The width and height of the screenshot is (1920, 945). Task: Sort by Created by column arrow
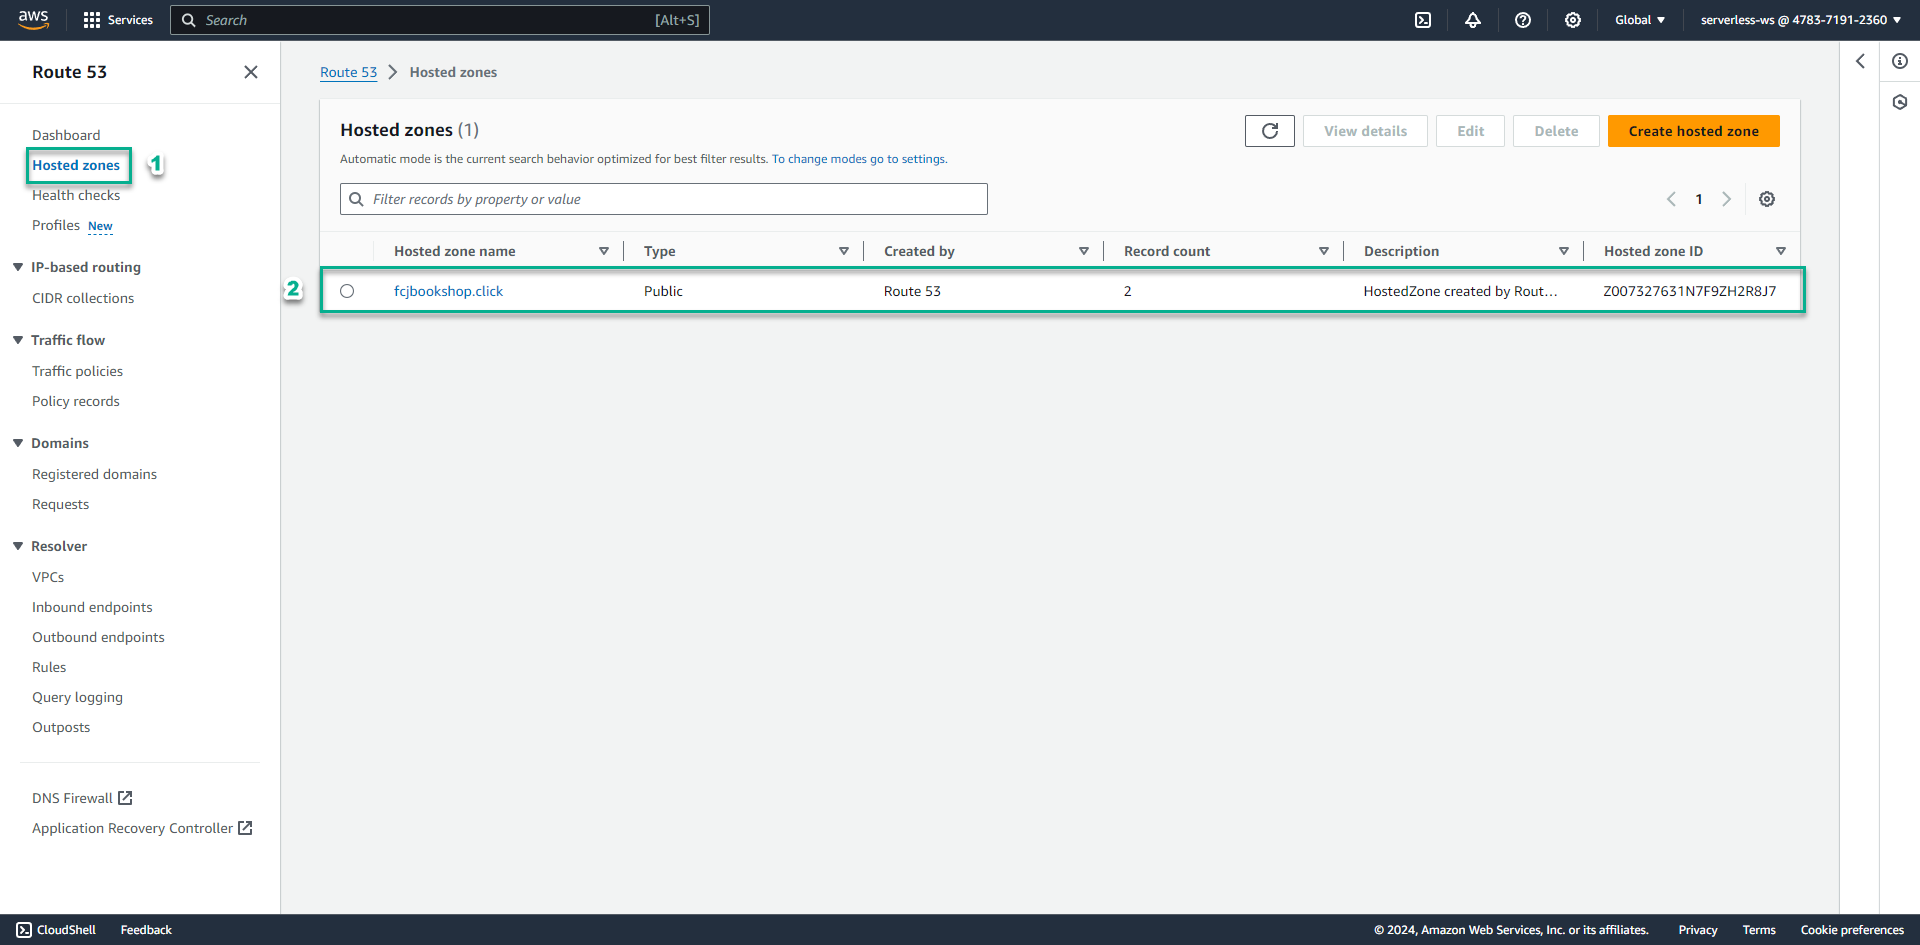click(1084, 251)
